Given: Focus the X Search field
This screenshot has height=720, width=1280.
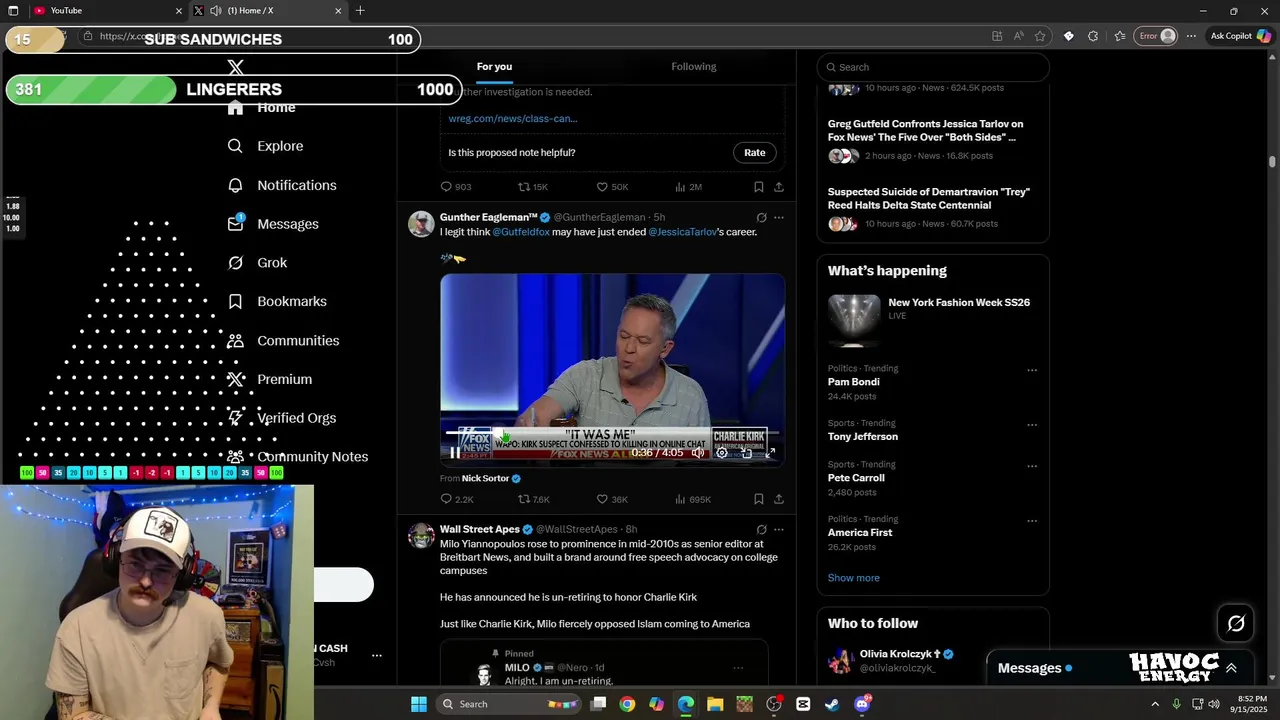Looking at the screenshot, I should [933, 67].
